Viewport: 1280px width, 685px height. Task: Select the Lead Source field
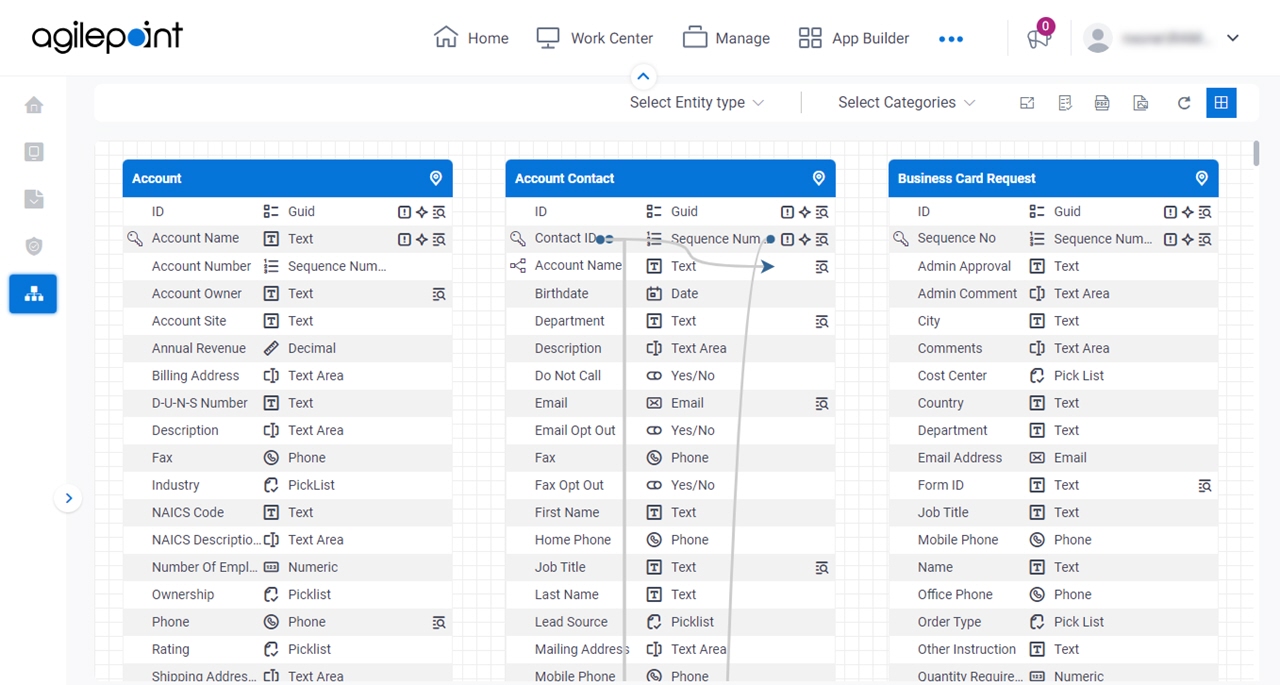[x=670, y=622]
